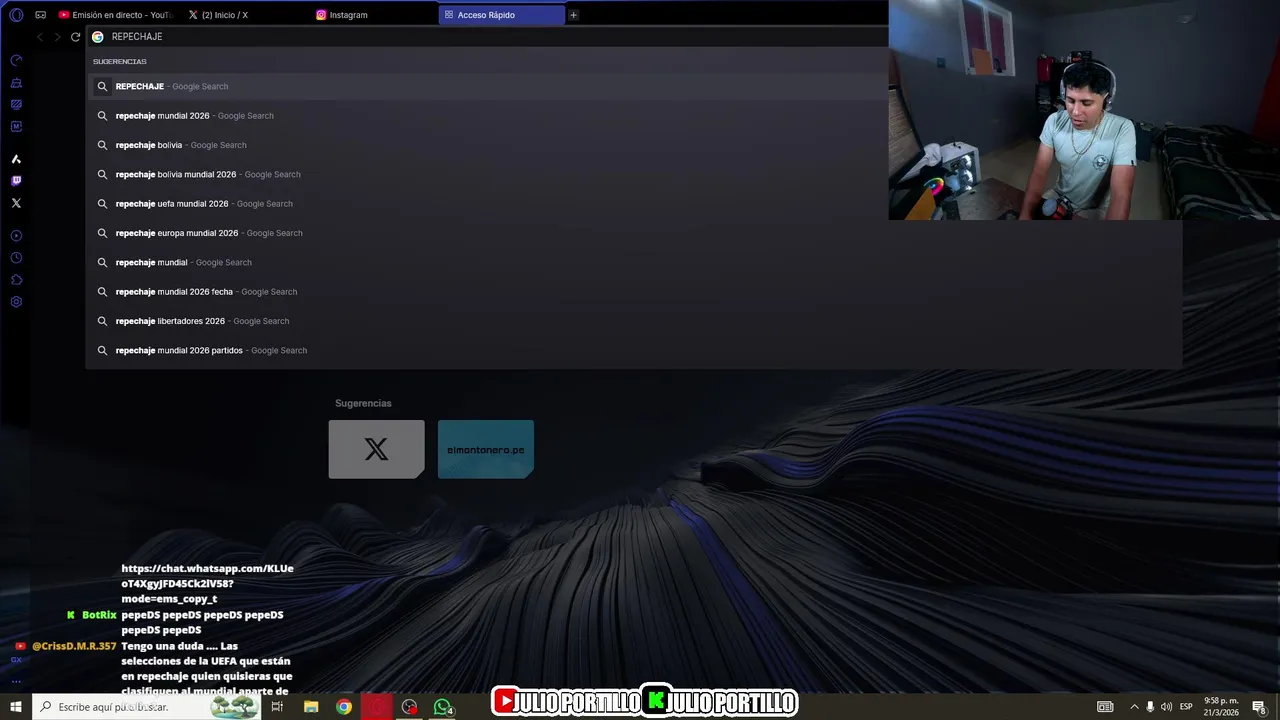This screenshot has width=1280, height=720.
Task: Open Settings gear icon in sidebar
Action: (16, 302)
